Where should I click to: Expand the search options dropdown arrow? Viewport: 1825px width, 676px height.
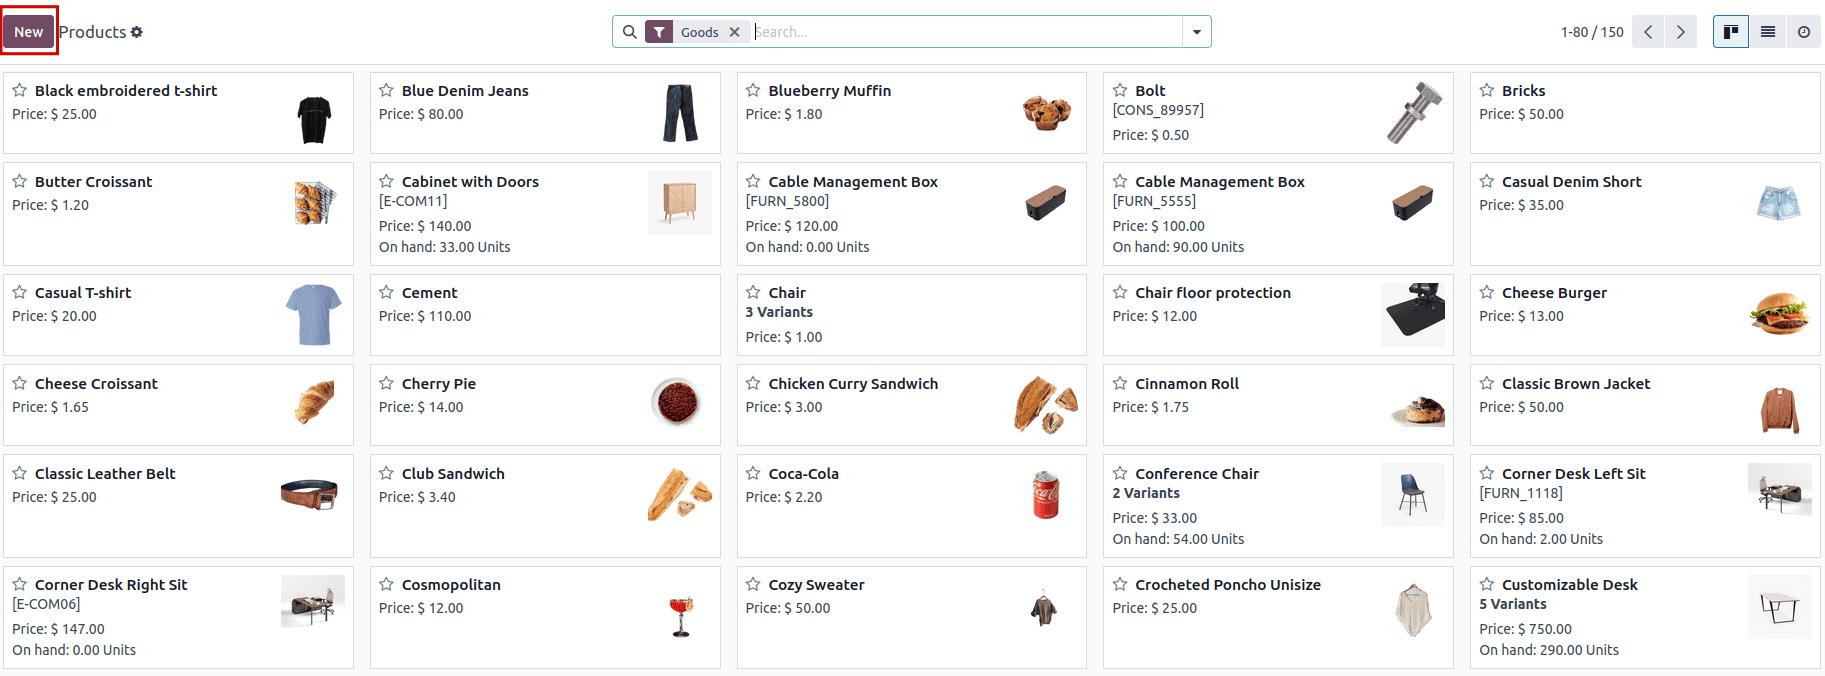click(x=1197, y=32)
